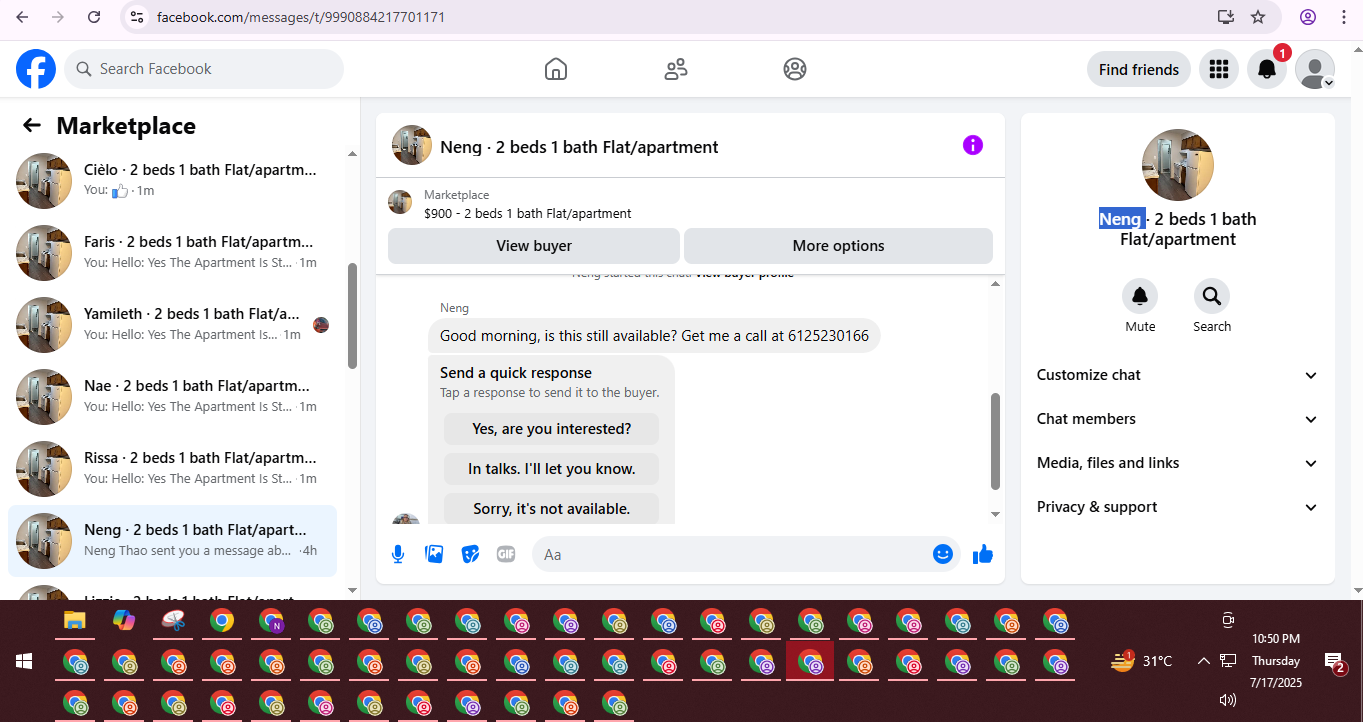
Task: Open the Groups icon in top navigation
Action: click(x=795, y=69)
